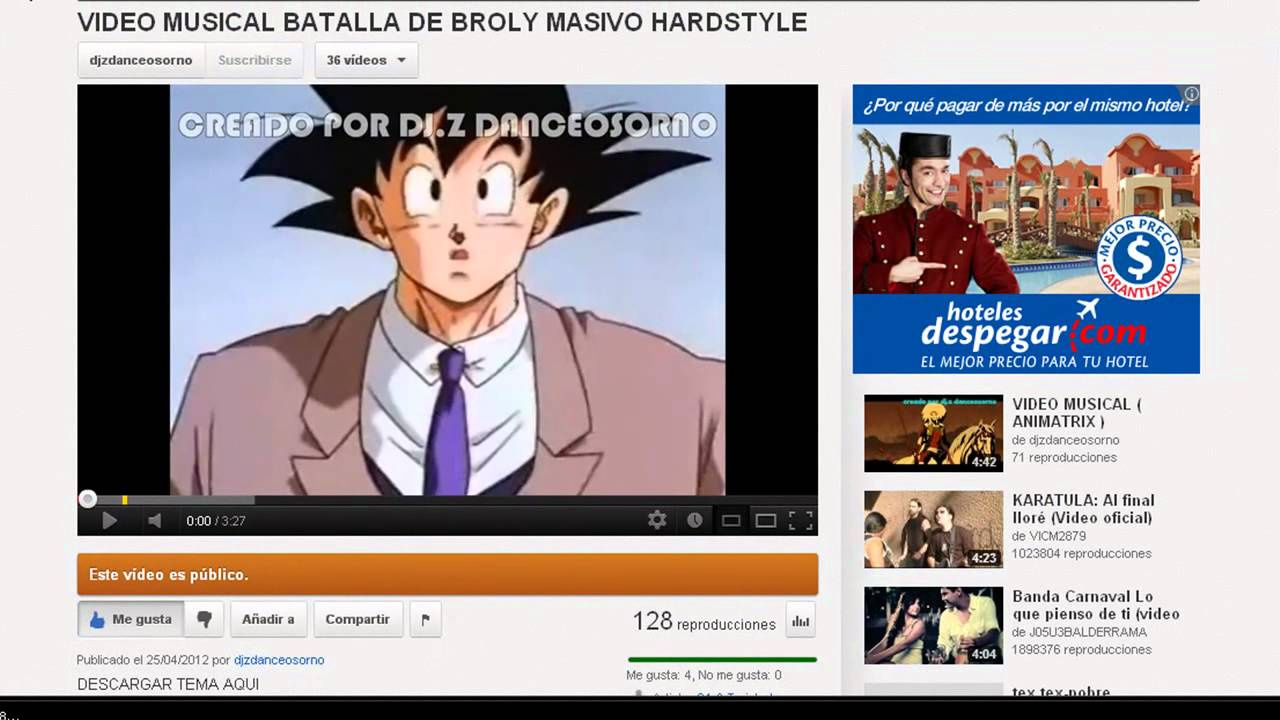The image size is (1280, 720).
Task: Click the video title VIDEO MUSICAL BATALLA DE BROLY
Action: 442,22
